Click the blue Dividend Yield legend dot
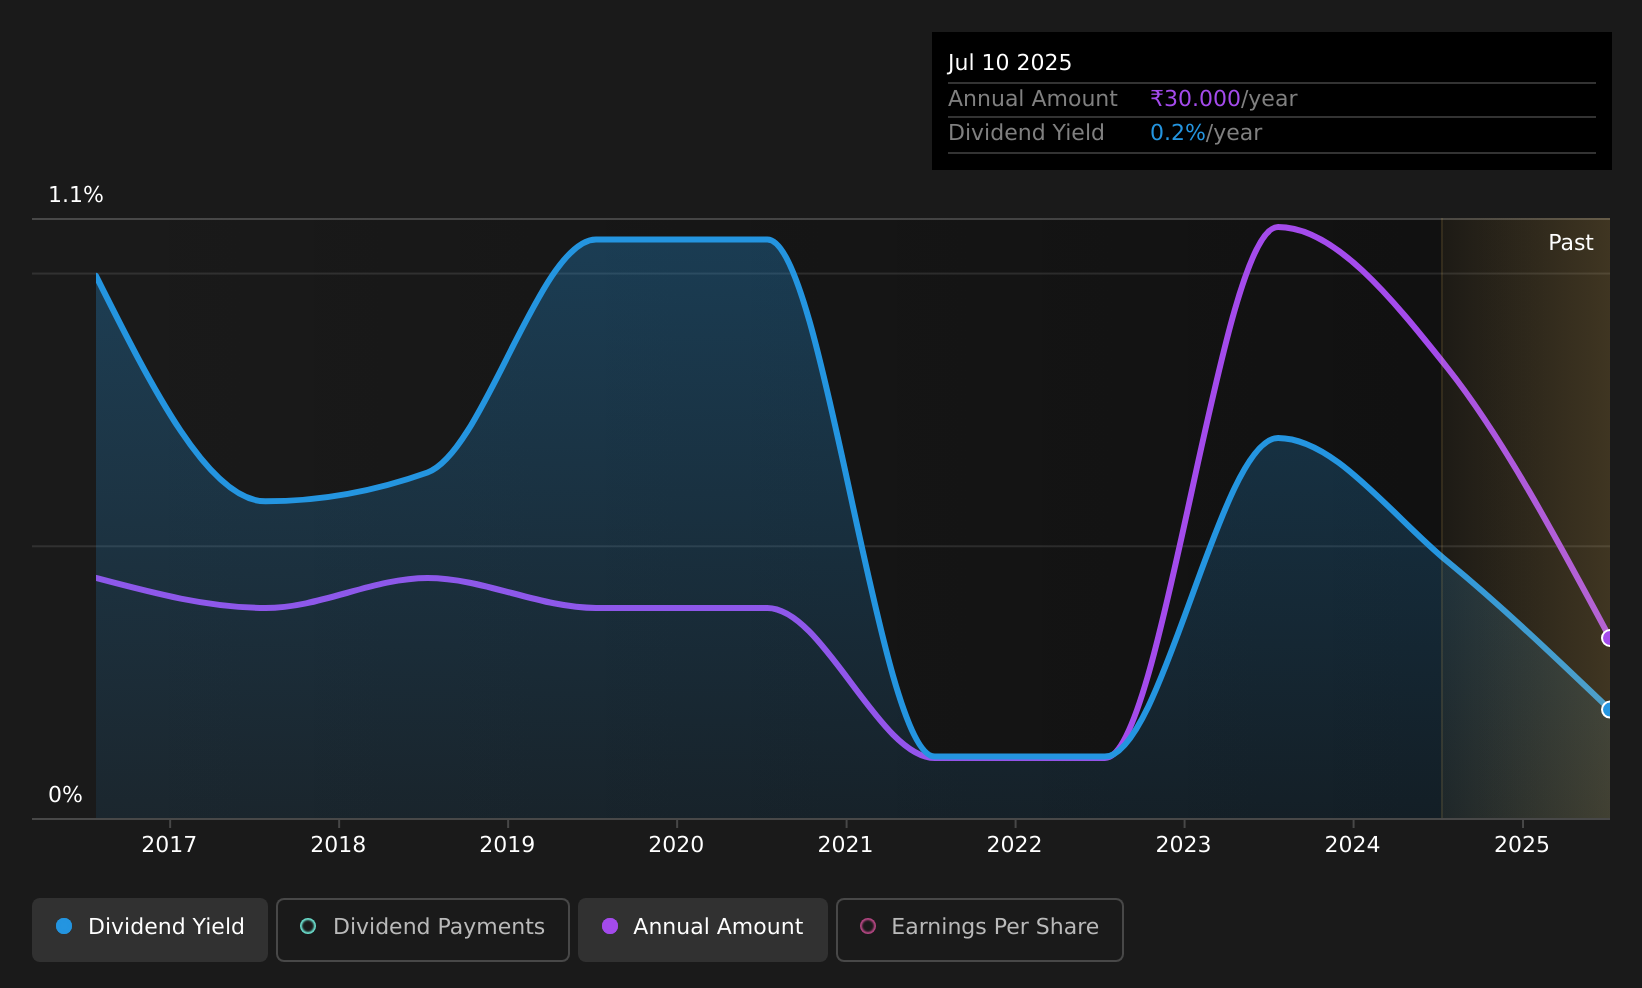 (64, 926)
